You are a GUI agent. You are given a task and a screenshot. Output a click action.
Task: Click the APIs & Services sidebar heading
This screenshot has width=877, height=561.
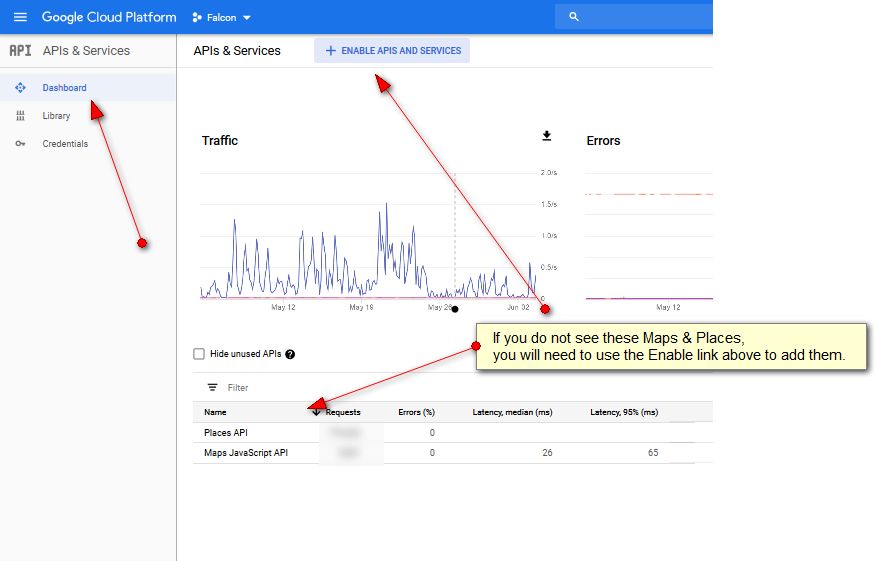pyautogui.click(x=86, y=50)
